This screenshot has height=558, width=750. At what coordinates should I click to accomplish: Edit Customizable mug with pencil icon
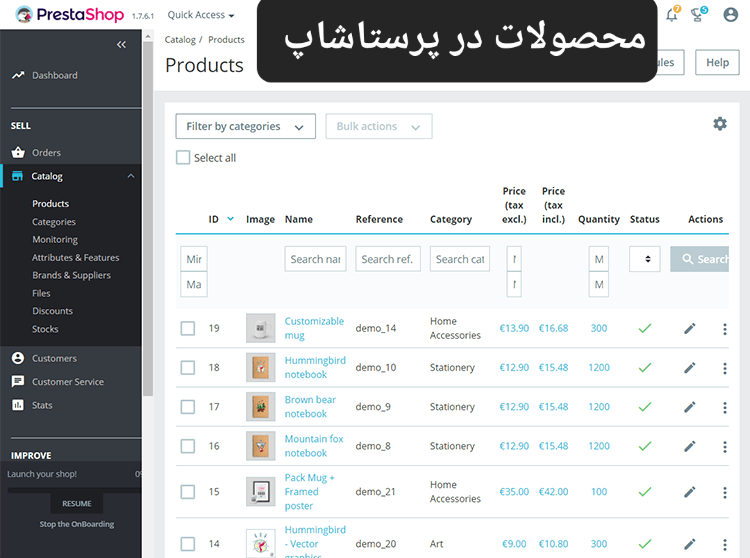689,328
